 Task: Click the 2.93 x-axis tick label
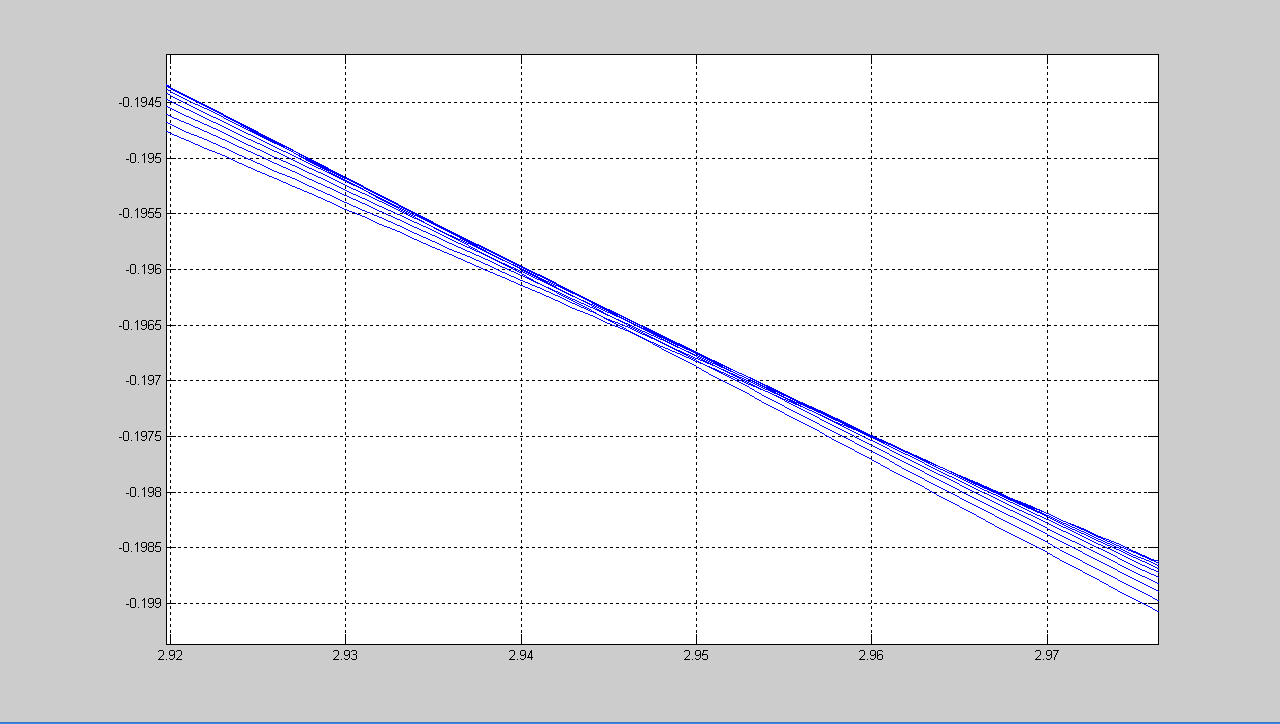pos(345,654)
